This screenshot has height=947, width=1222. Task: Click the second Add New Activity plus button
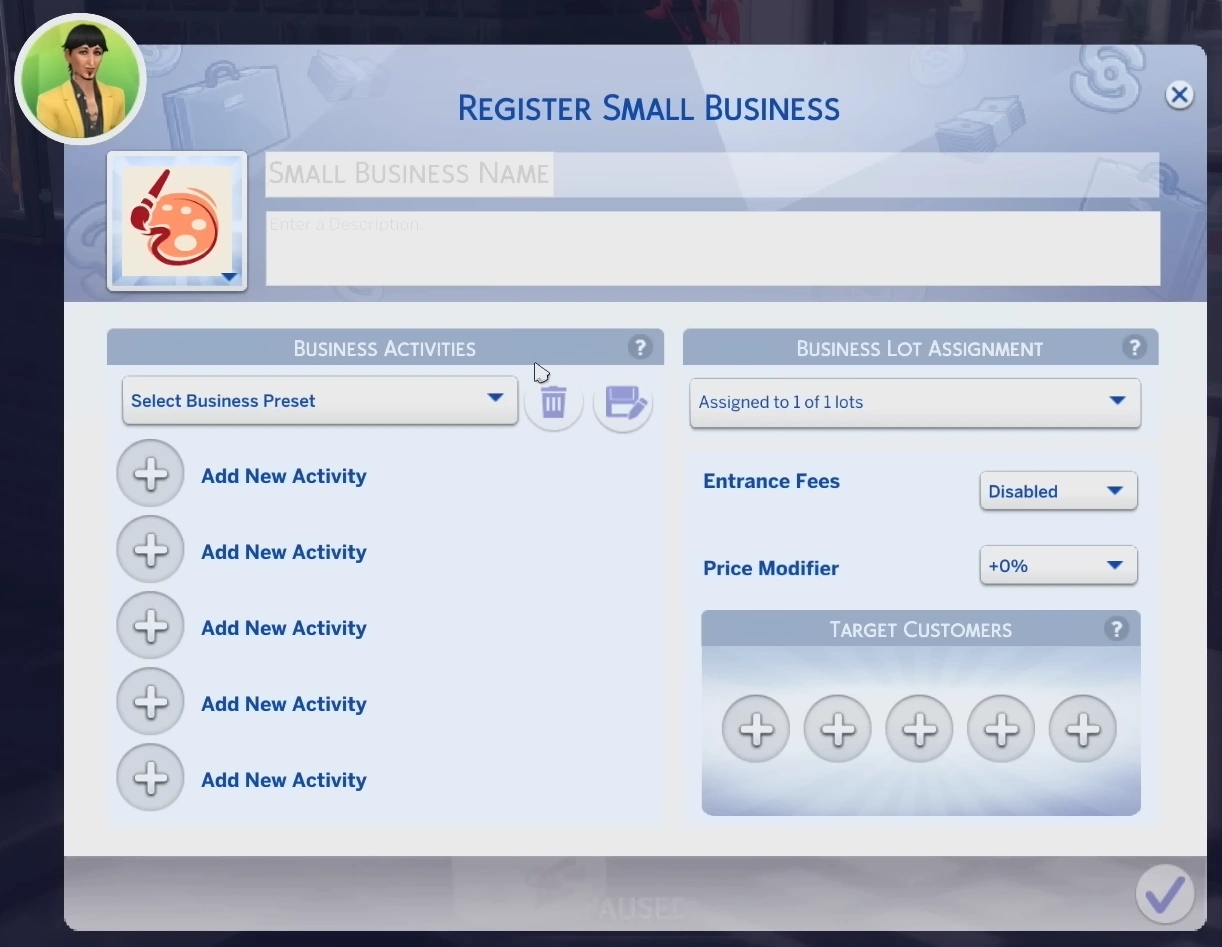pos(151,550)
